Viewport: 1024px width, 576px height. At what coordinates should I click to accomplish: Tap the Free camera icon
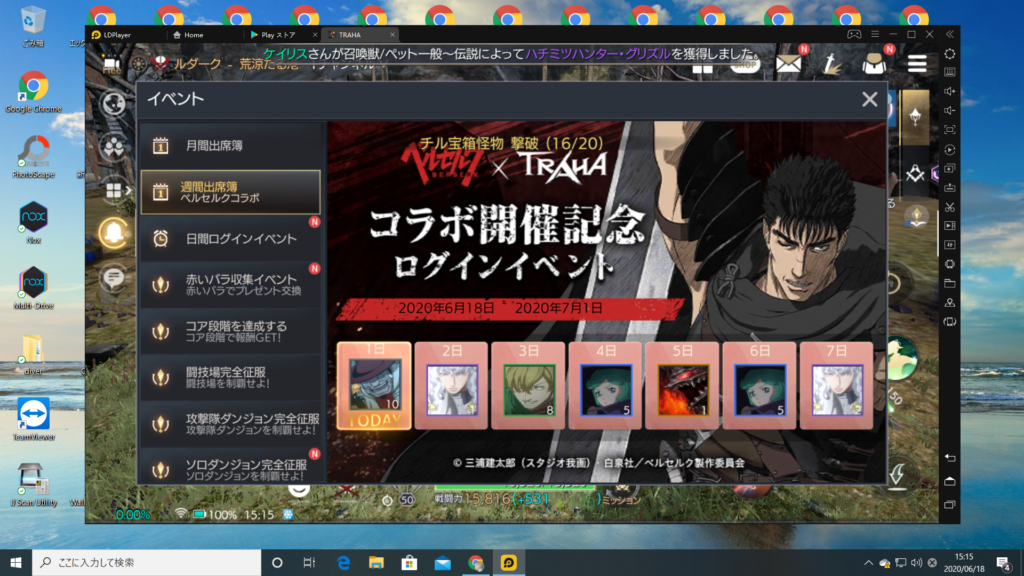pyautogui.click(x=112, y=65)
